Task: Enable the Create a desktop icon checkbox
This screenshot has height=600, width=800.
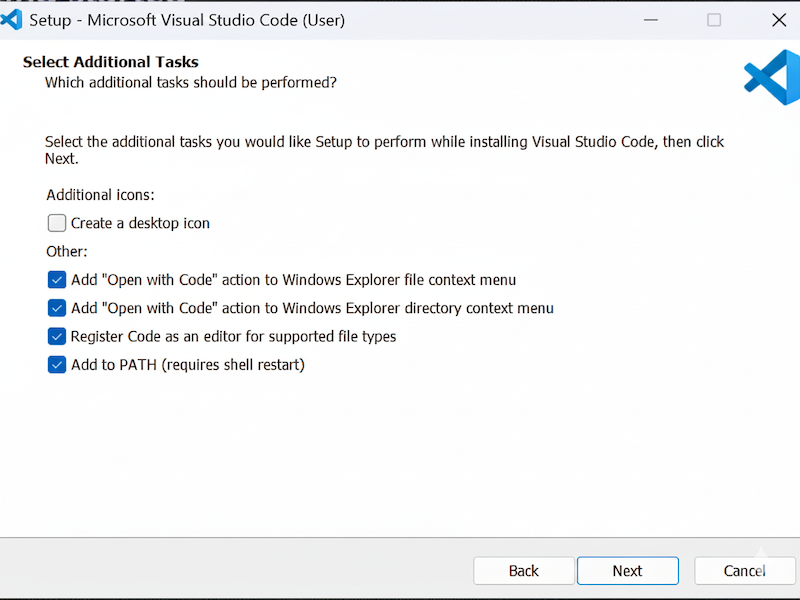Action: pos(57,223)
